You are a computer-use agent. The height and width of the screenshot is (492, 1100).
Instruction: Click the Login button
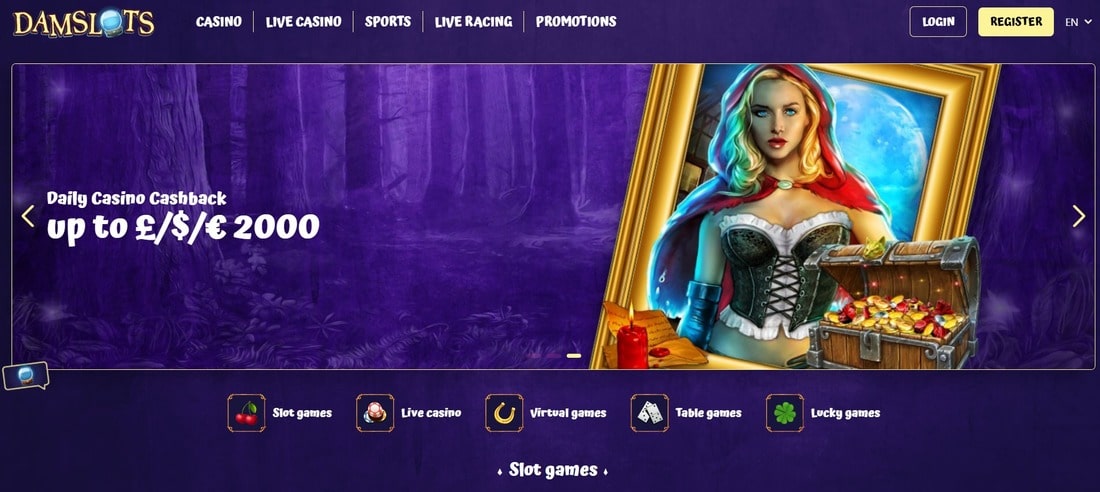click(x=938, y=22)
